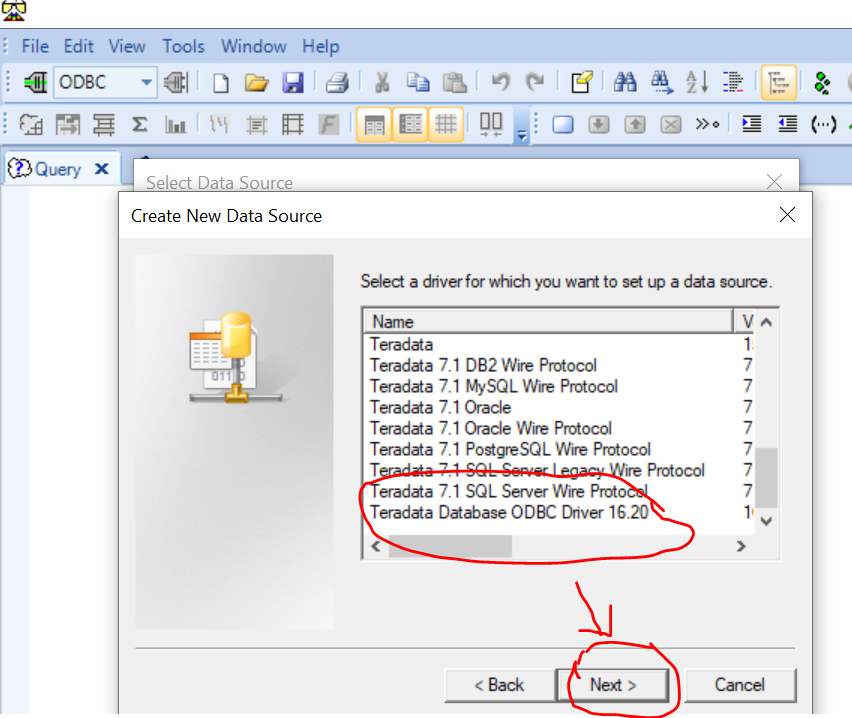Click the Sort A-Z toolbar icon
The image size is (852, 718).
click(696, 82)
